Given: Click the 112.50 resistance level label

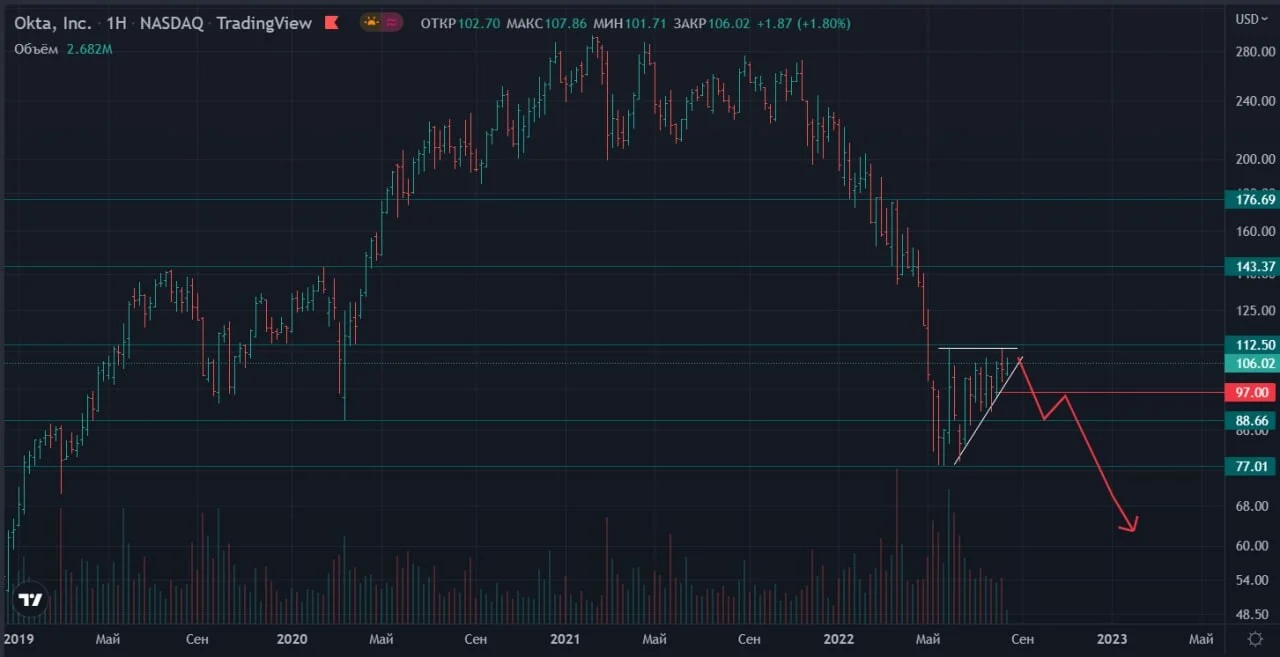Looking at the screenshot, I should coord(1251,345).
